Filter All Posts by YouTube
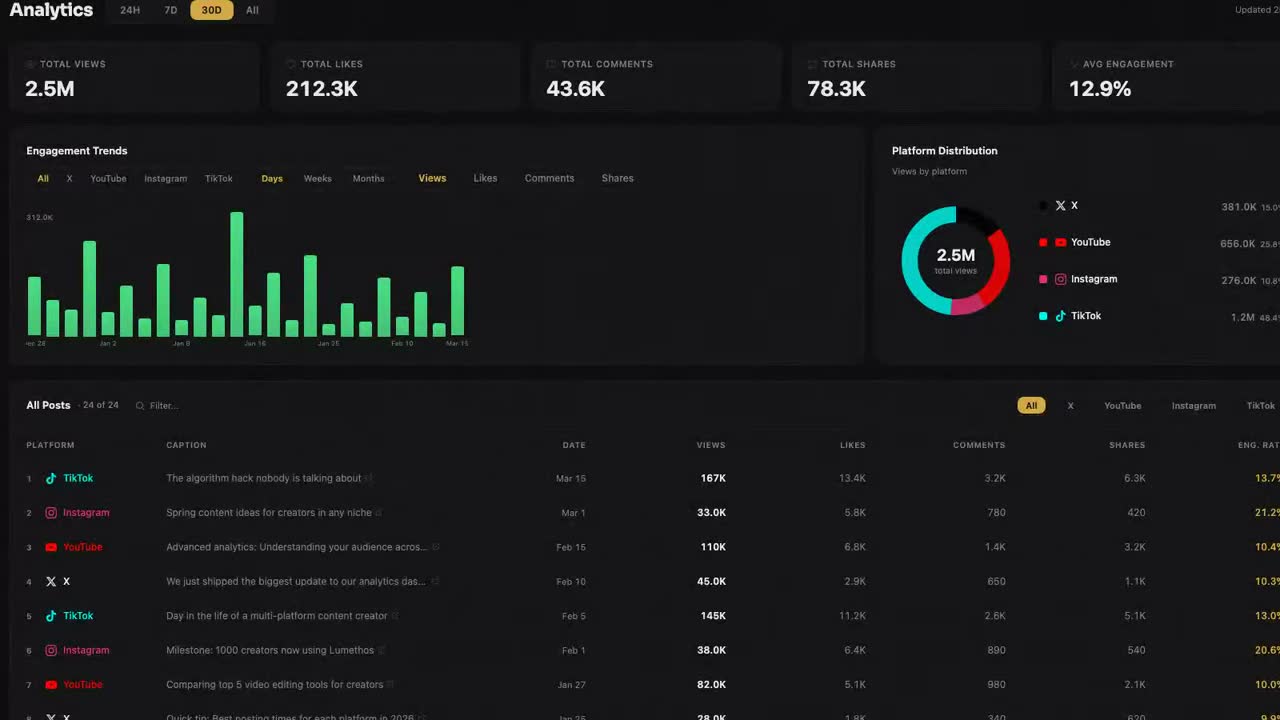Viewport: 1280px width, 720px height. point(1123,406)
